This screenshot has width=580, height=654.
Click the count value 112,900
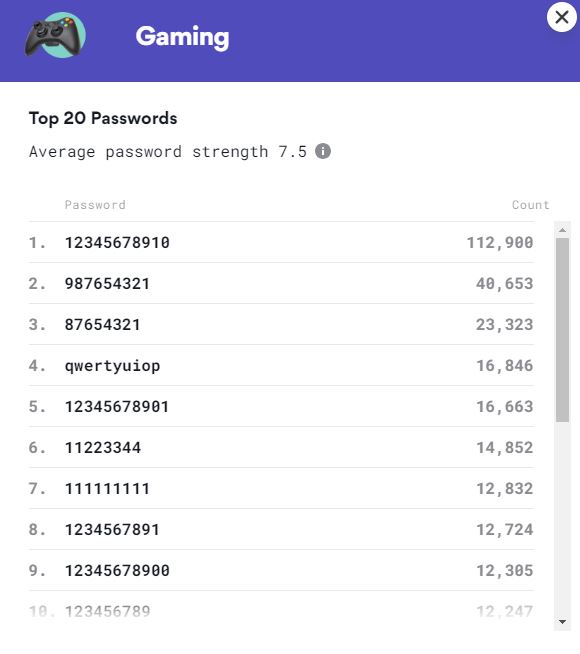(x=500, y=242)
